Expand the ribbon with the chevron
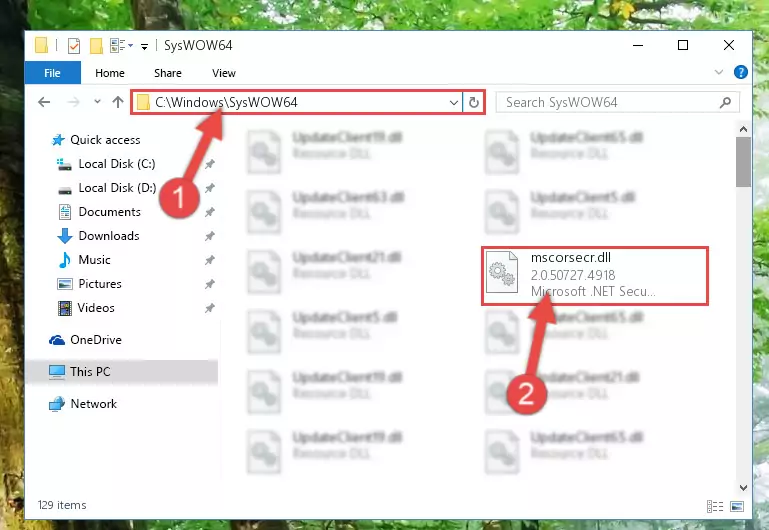Image resolution: width=769 pixels, height=530 pixels. tap(718, 73)
